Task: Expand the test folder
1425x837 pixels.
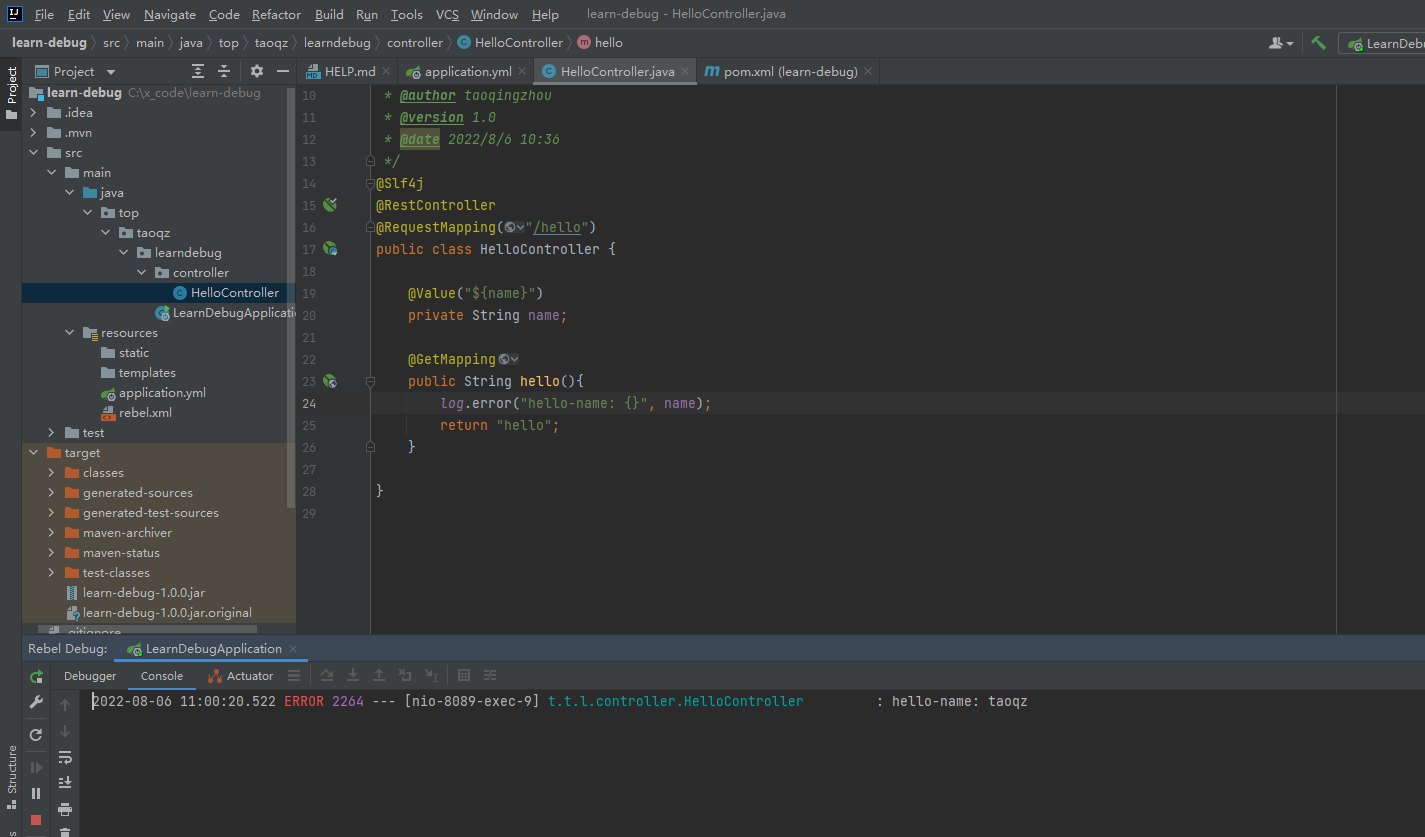Action: coord(51,433)
